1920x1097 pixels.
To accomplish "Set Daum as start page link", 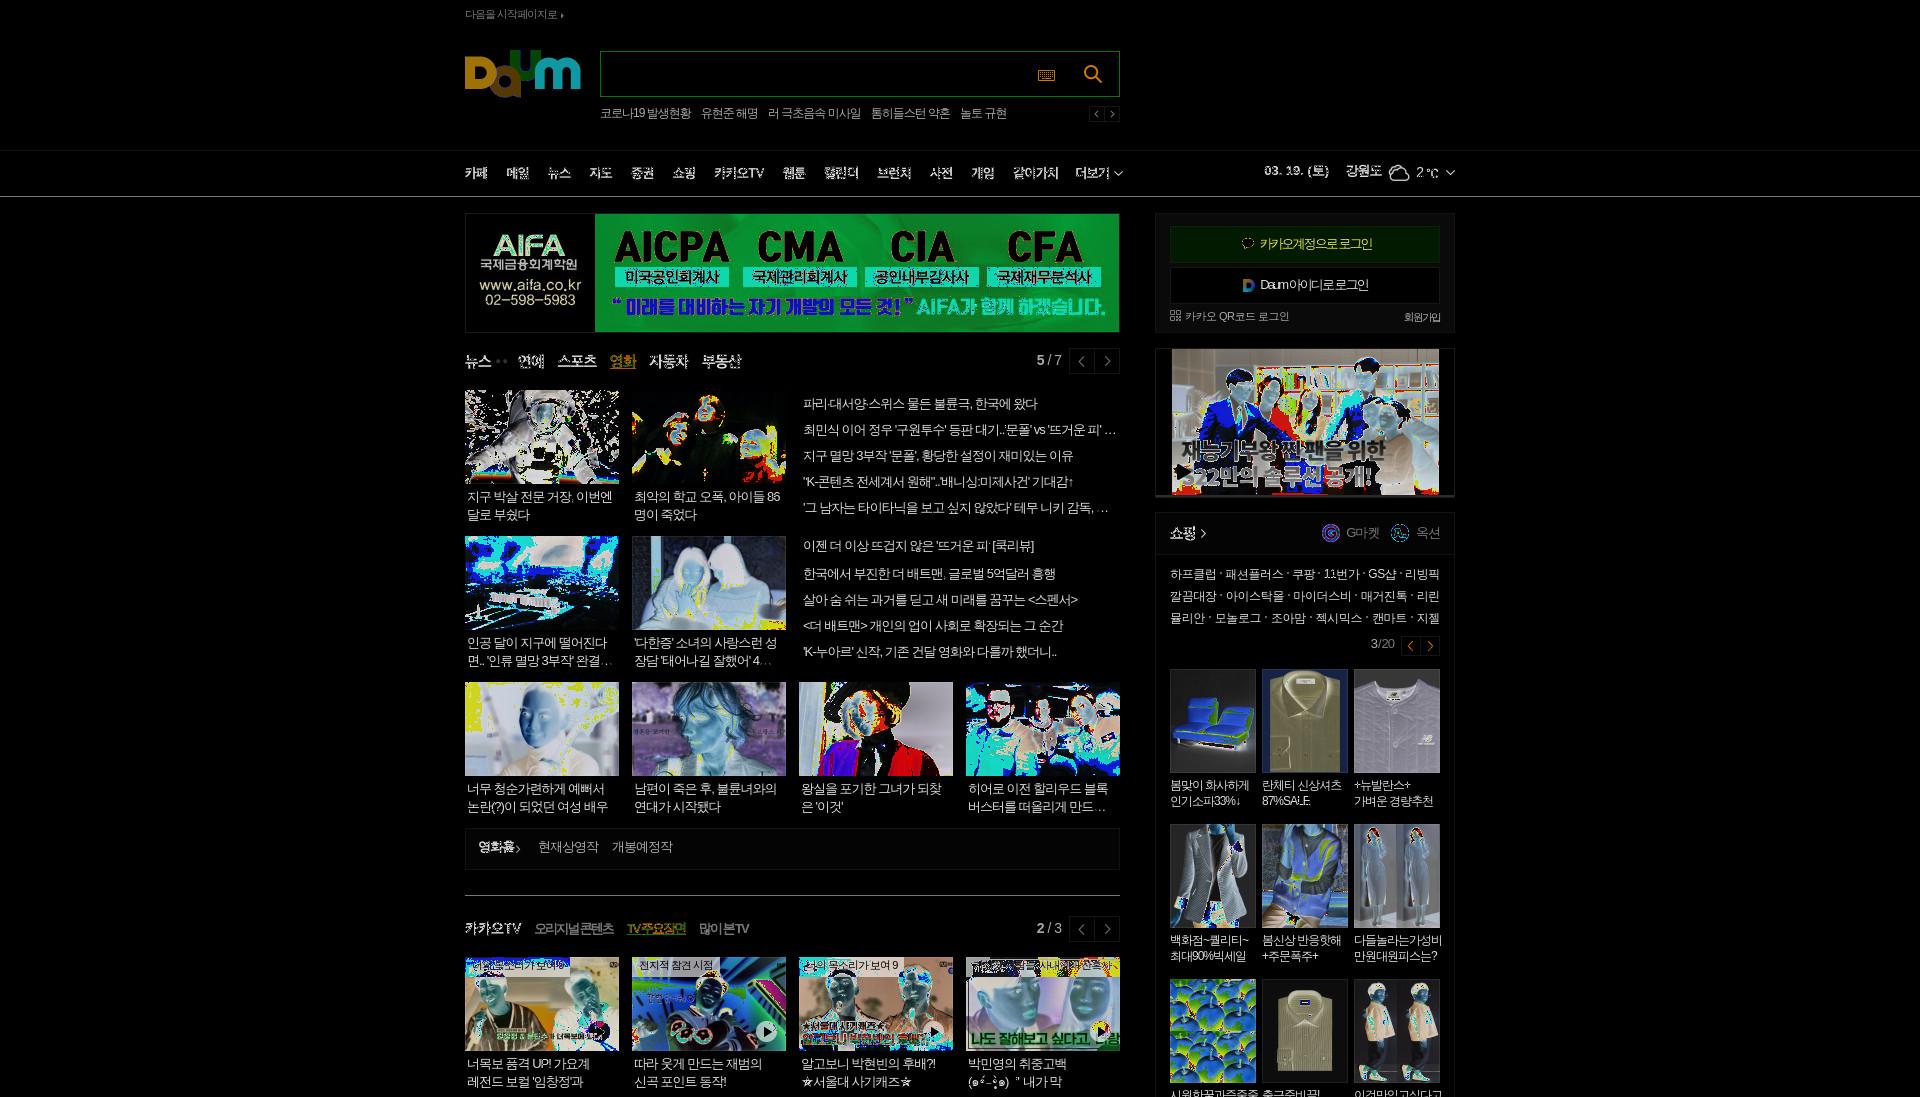I will coord(514,14).
